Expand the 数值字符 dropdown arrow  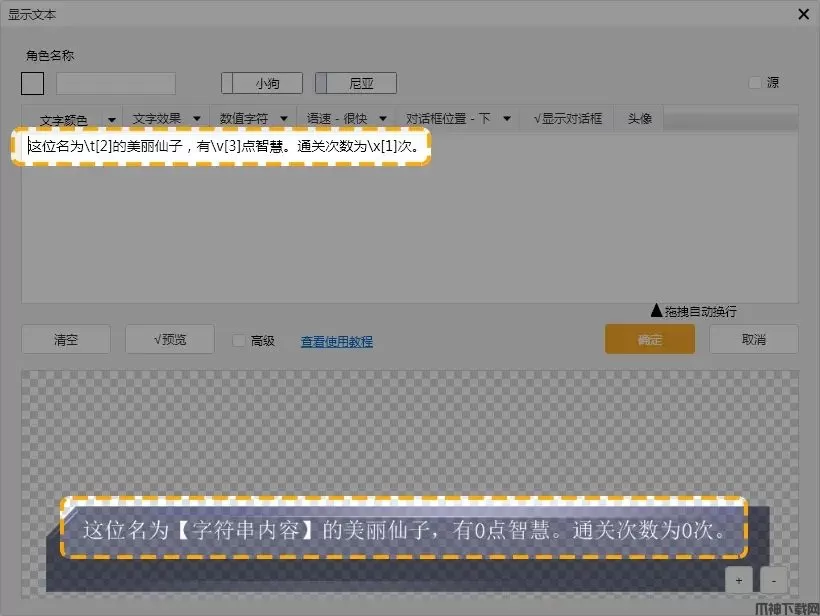[x=283, y=119]
